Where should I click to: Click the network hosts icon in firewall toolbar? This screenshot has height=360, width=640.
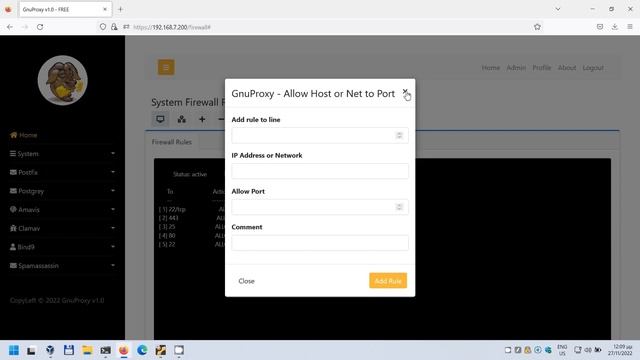[182, 119]
